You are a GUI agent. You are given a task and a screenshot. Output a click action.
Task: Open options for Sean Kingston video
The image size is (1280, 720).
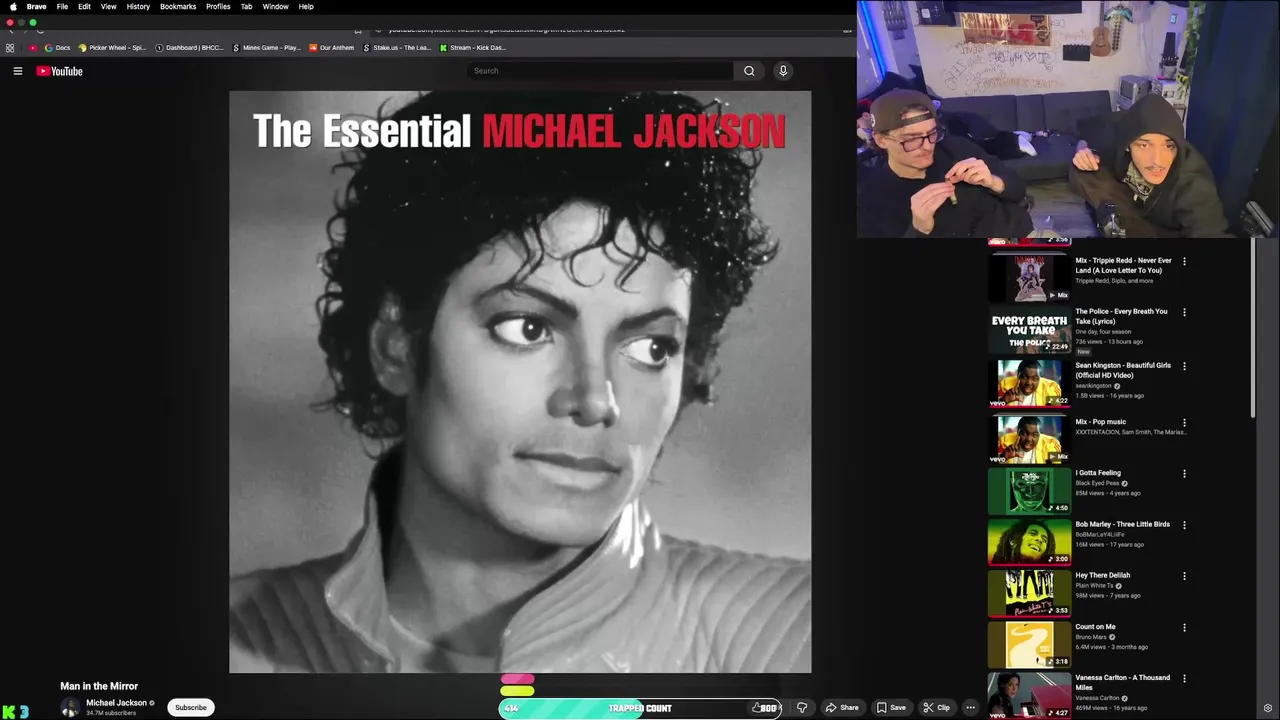(x=1184, y=366)
